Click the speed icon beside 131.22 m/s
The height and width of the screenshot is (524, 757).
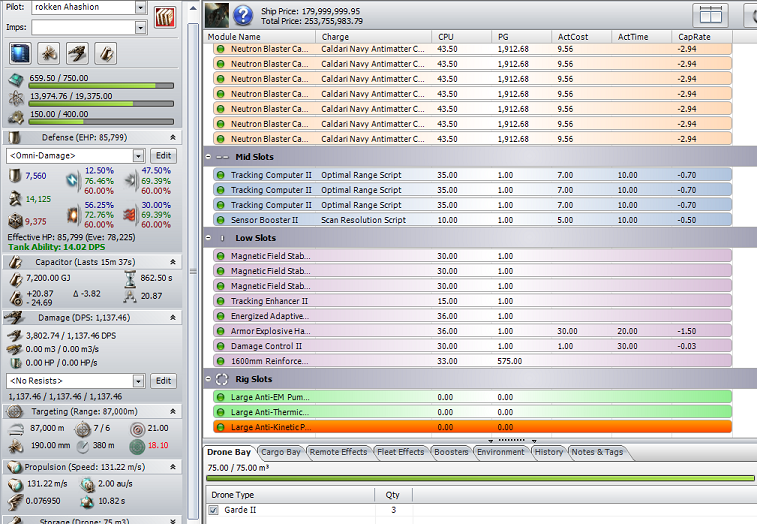click(x=15, y=484)
